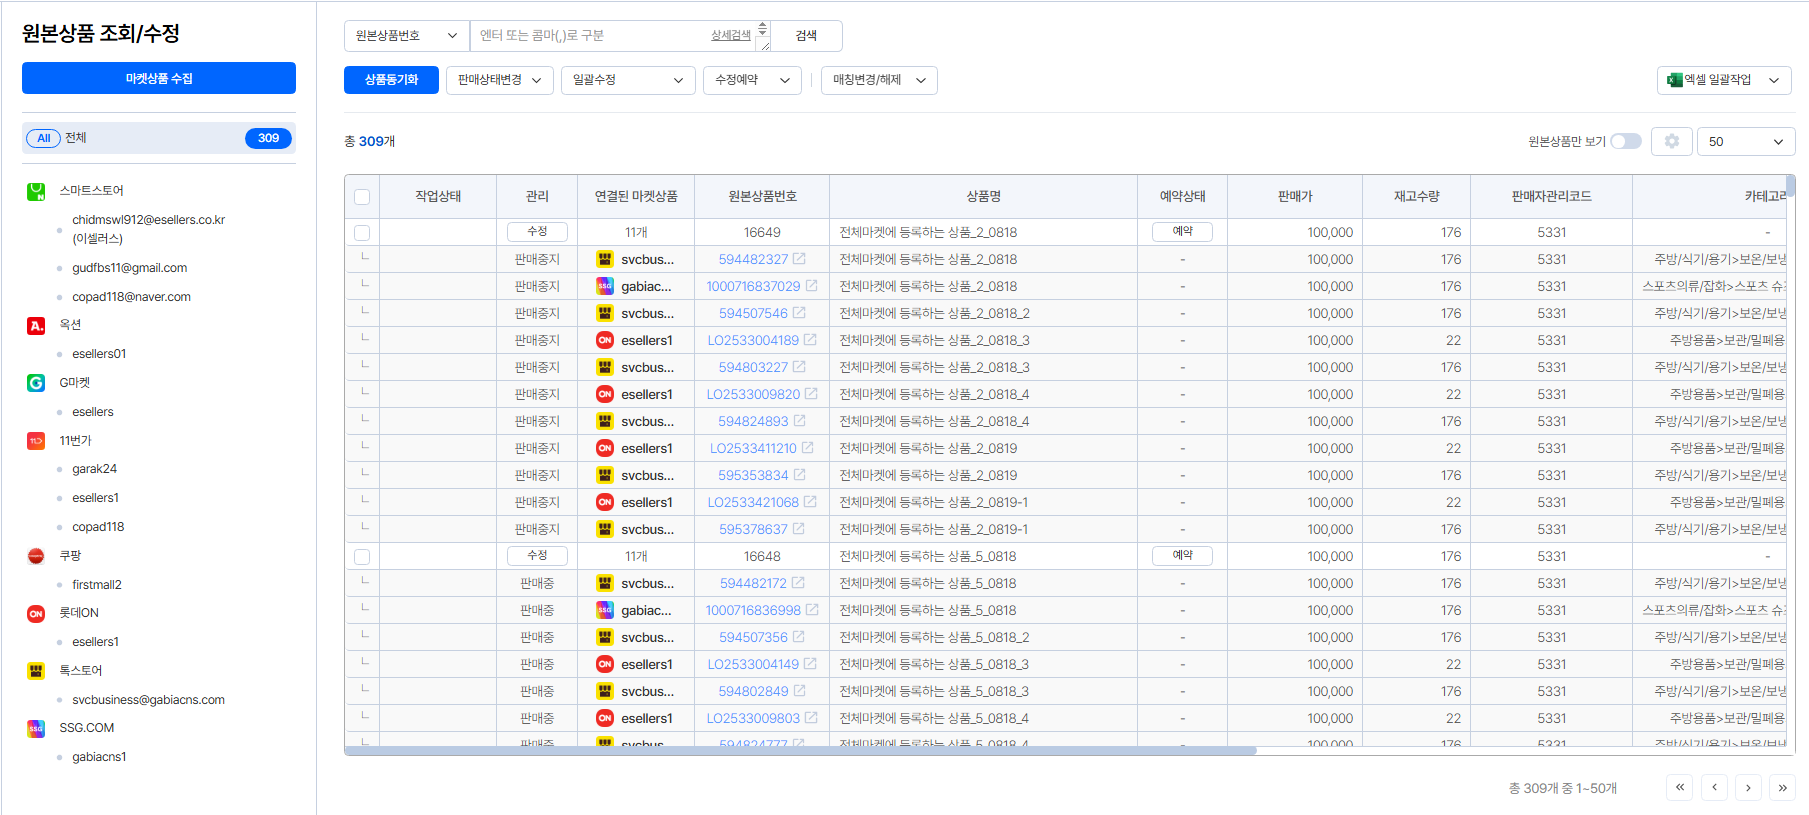This screenshot has width=1809, height=815.
Task: Click the 마켓상품 수집 button
Action: pyautogui.click(x=159, y=78)
